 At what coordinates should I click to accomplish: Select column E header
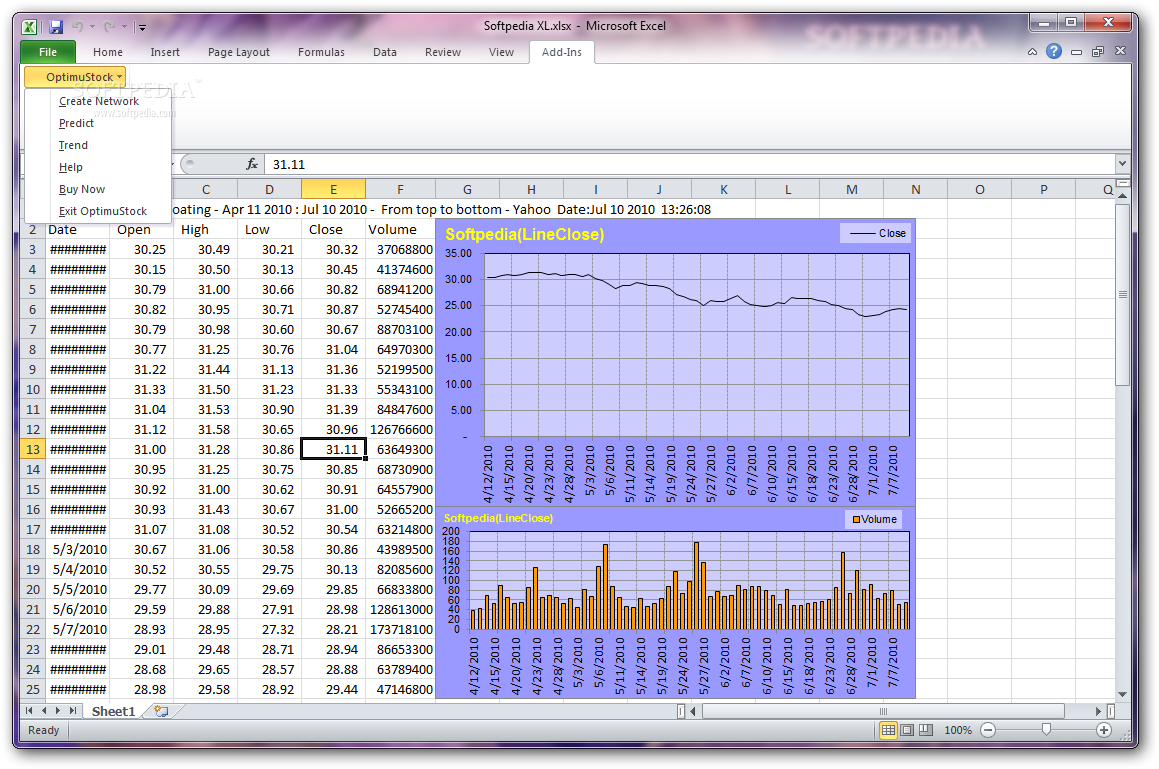point(333,189)
